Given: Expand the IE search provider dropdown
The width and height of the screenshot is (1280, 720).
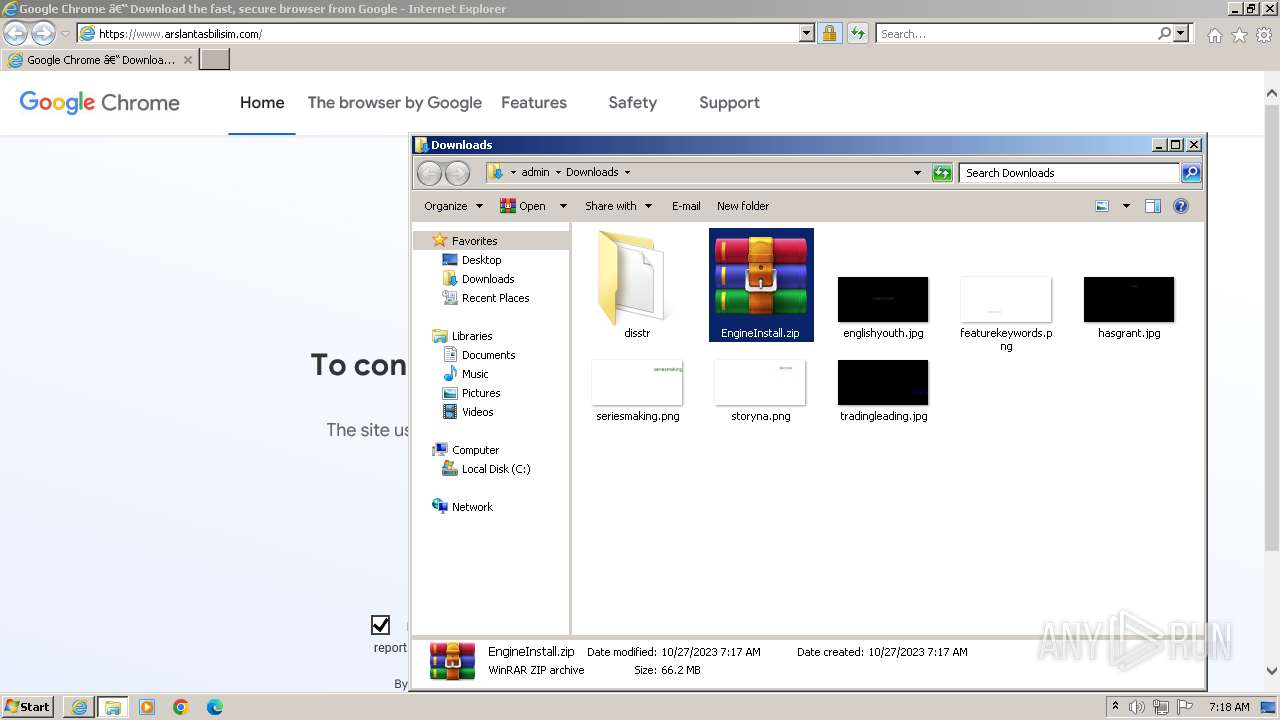Looking at the screenshot, I should pos(1182,33).
